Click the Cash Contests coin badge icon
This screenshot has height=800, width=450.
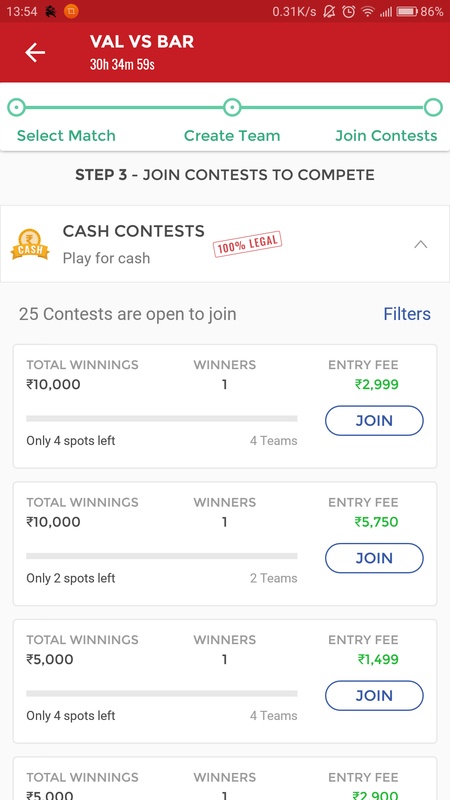point(30,244)
